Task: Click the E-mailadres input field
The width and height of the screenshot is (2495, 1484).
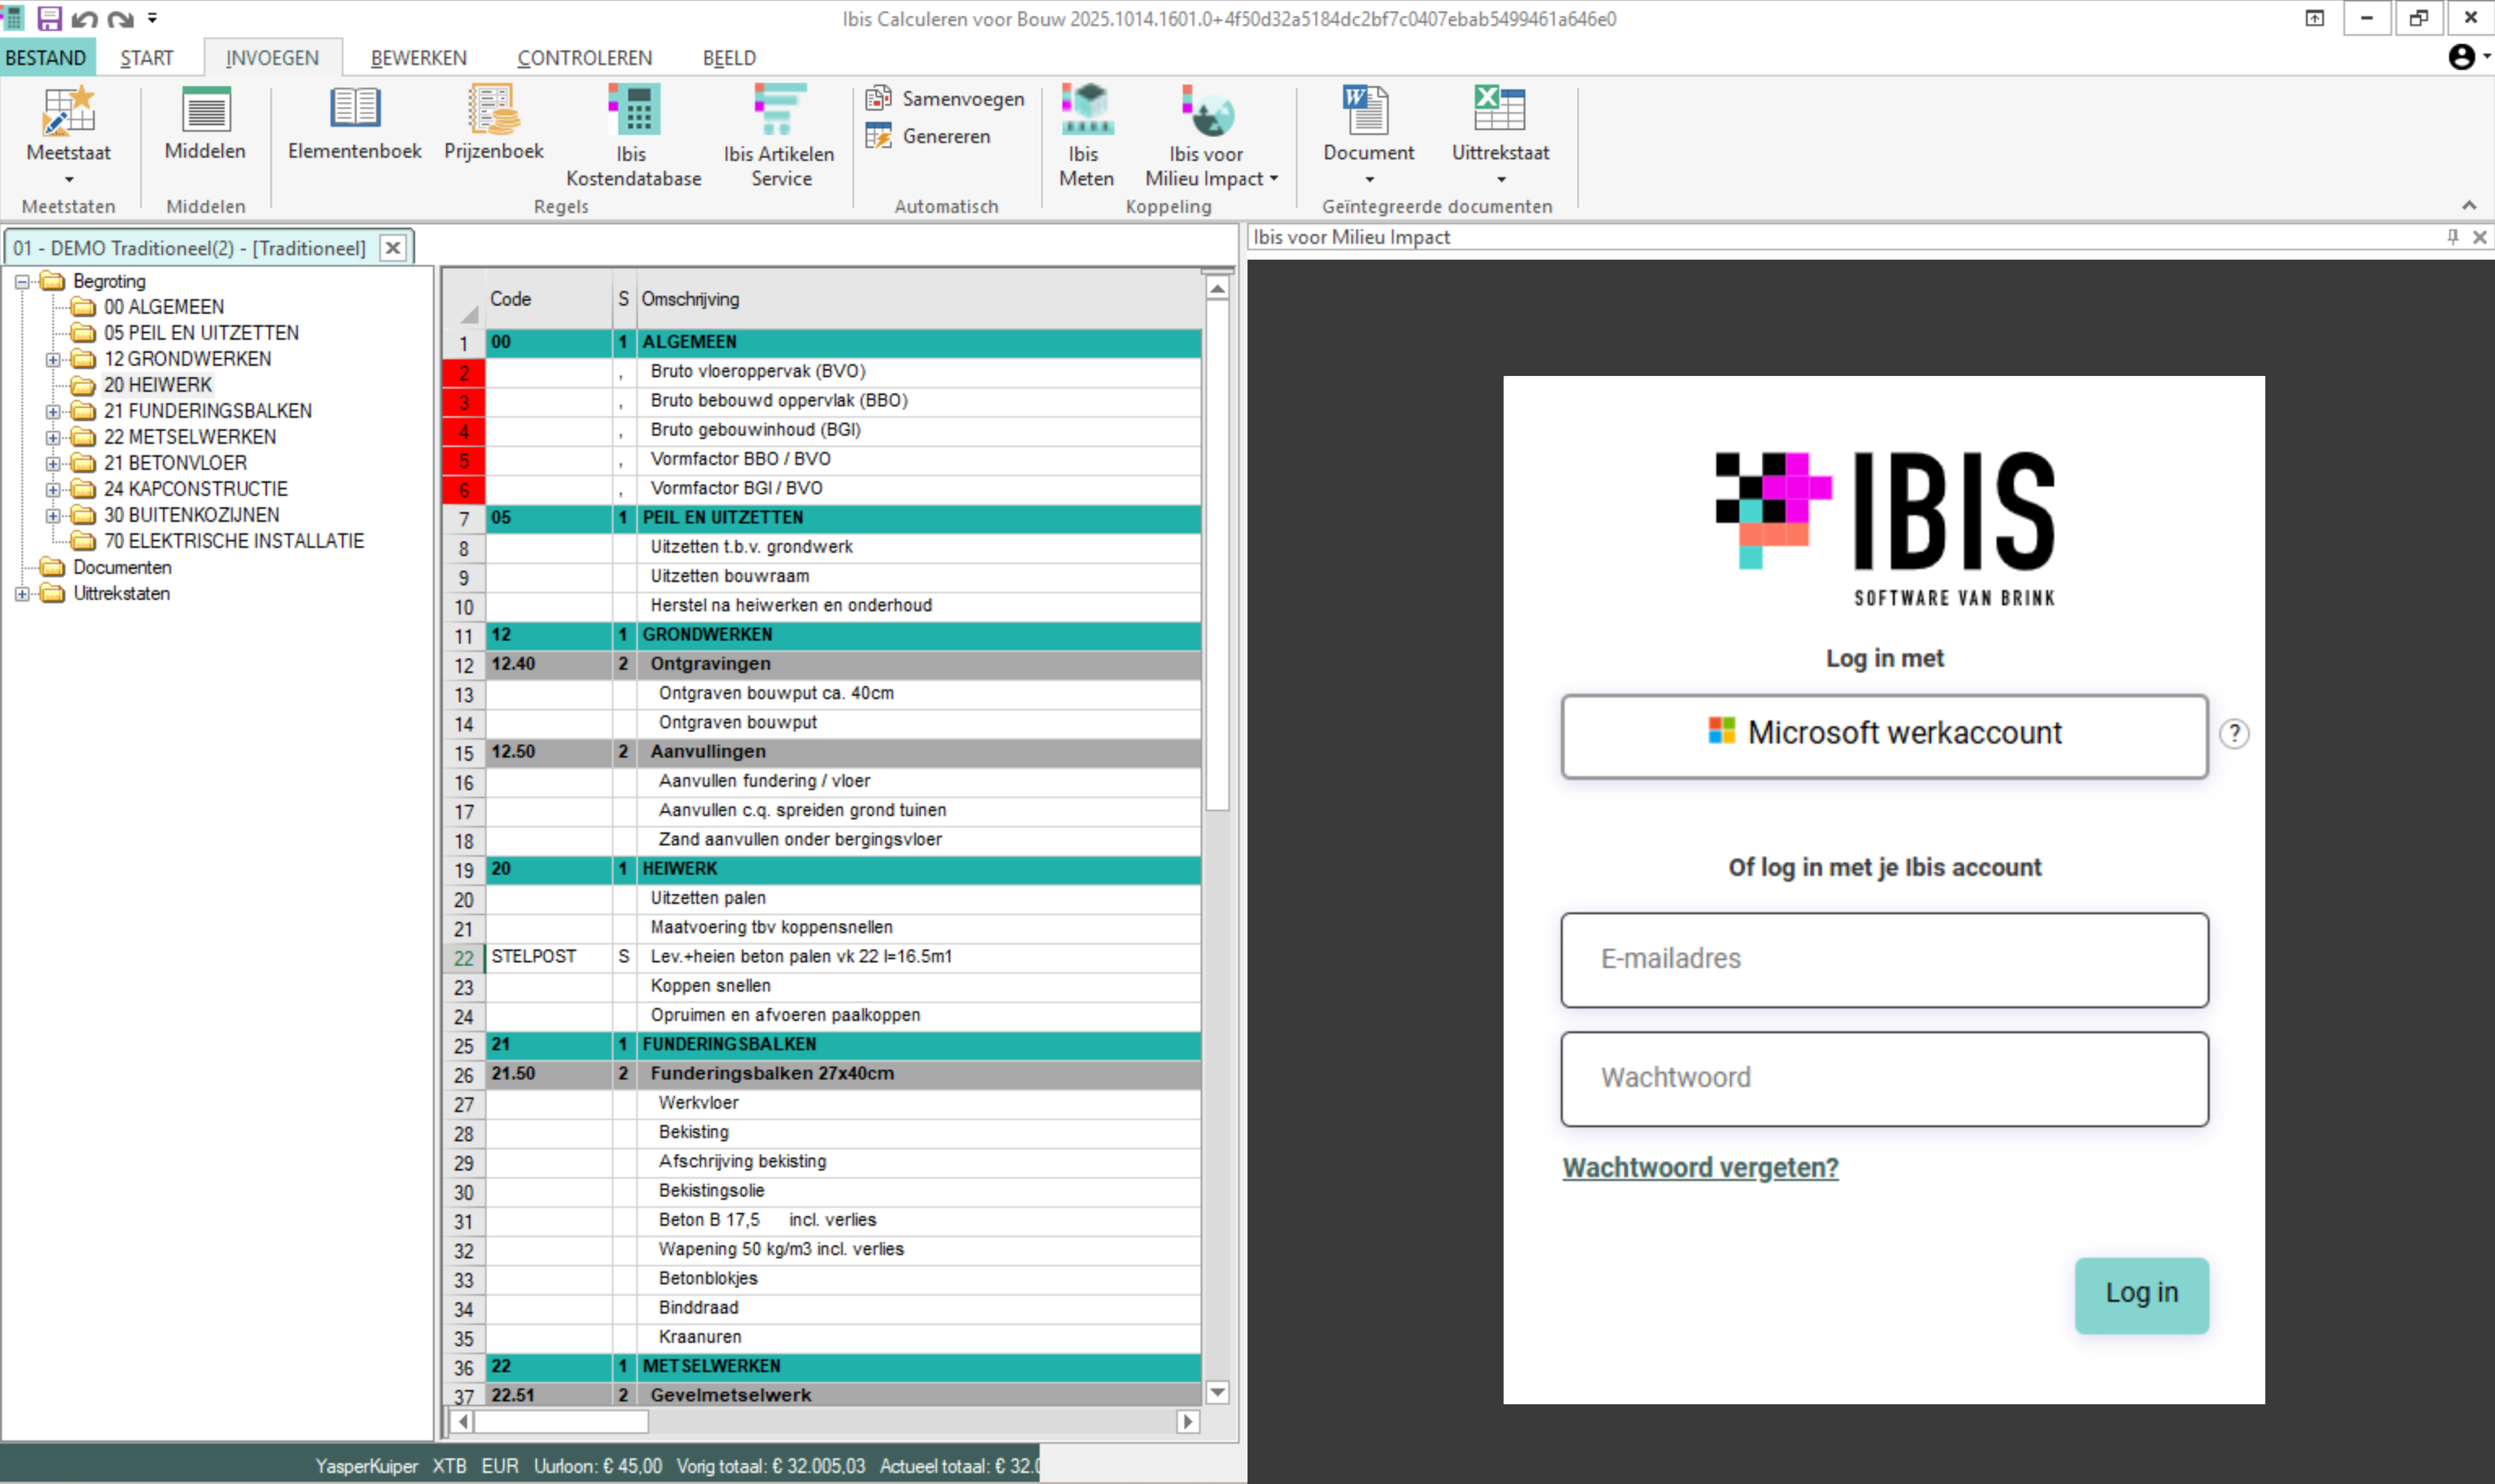Action: [x=1884, y=959]
